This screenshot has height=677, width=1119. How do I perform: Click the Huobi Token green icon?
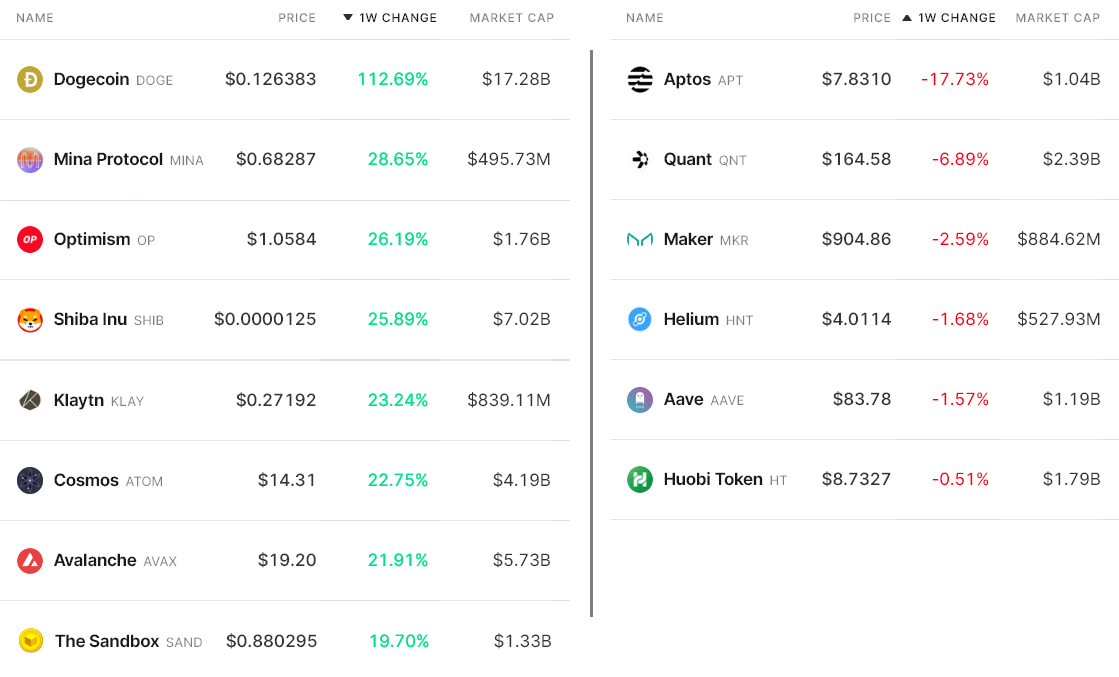[640, 479]
